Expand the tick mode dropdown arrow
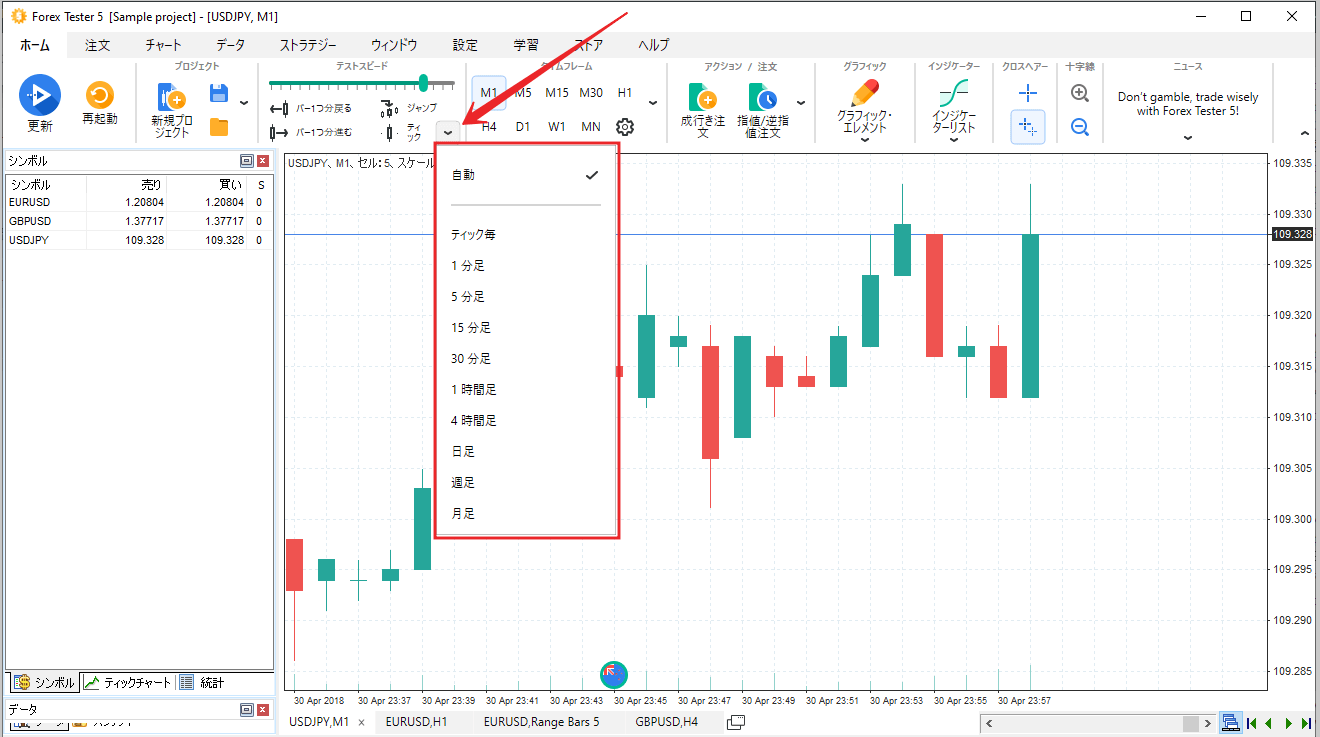Image resolution: width=1320 pixels, height=737 pixels. coord(449,132)
